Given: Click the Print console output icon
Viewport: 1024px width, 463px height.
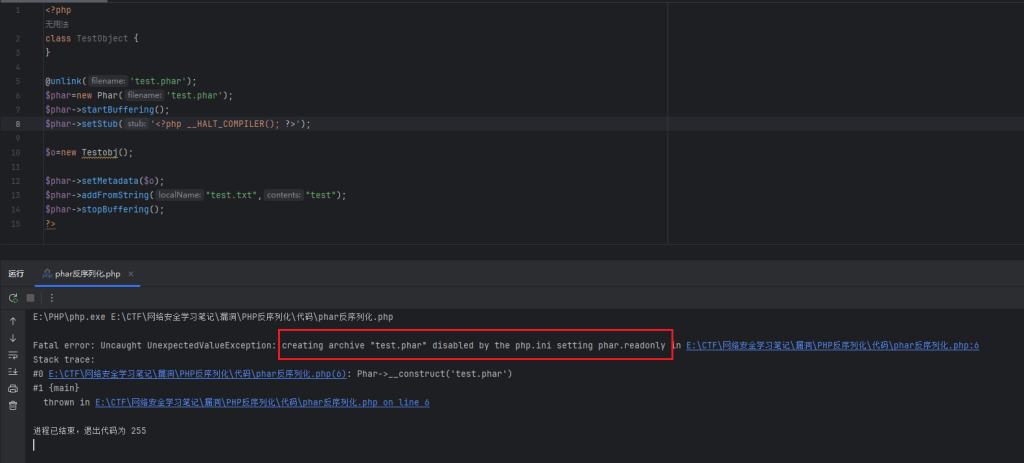Looking at the screenshot, I should tap(13, 388).
